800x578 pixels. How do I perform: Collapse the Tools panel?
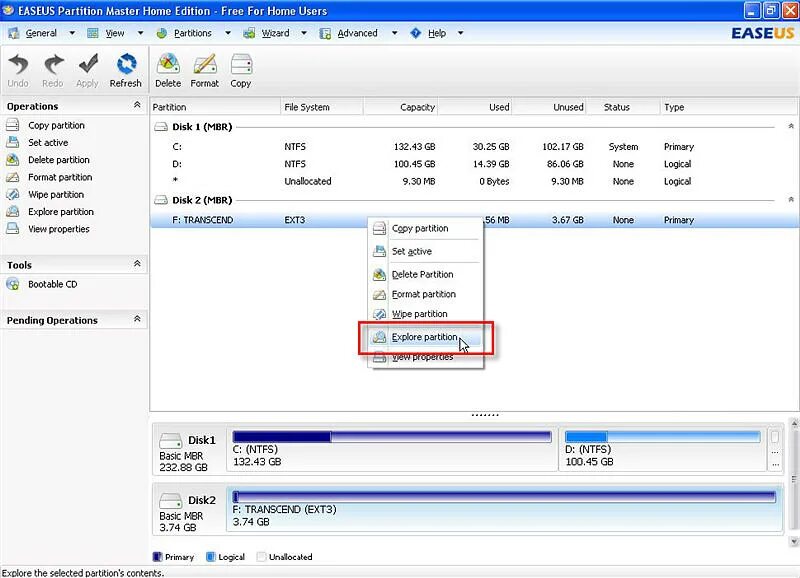click(138, 265)
